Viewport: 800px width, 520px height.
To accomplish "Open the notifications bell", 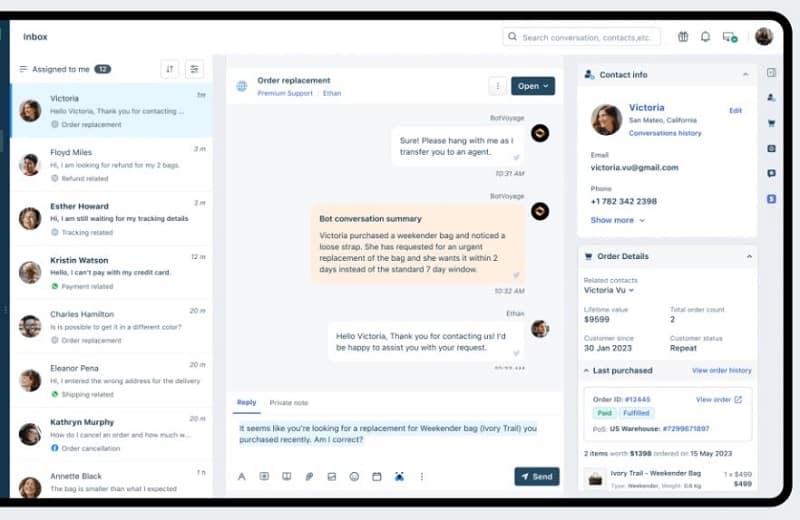I will tap(705, 37).
